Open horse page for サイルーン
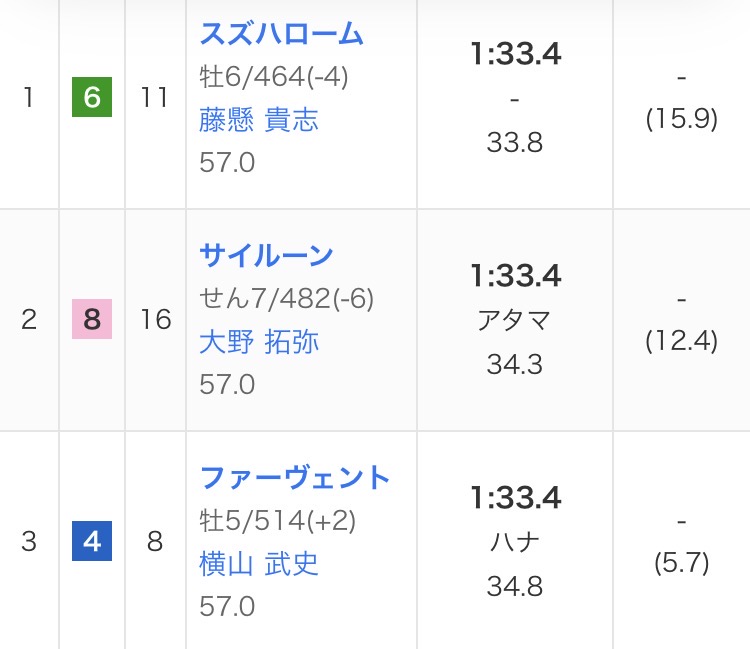 266,256
